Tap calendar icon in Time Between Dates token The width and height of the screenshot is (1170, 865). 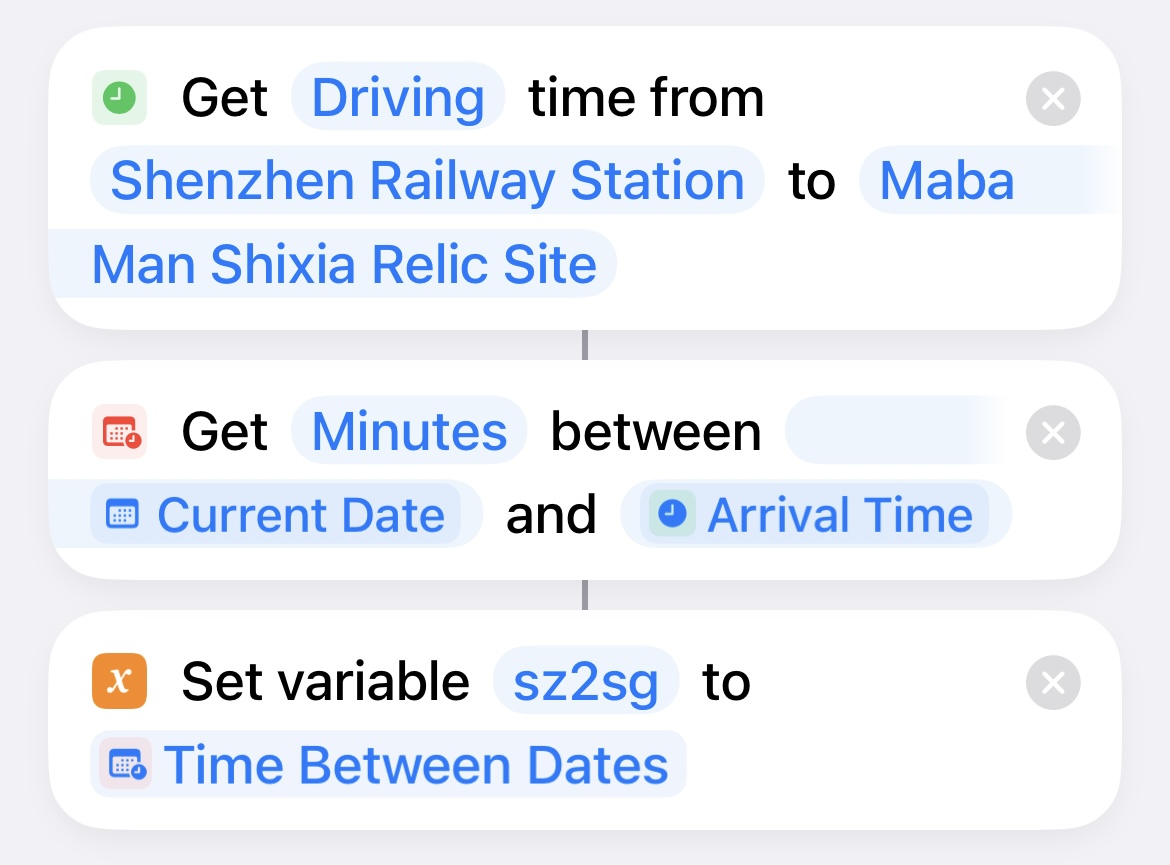click(x=126, y=766)
